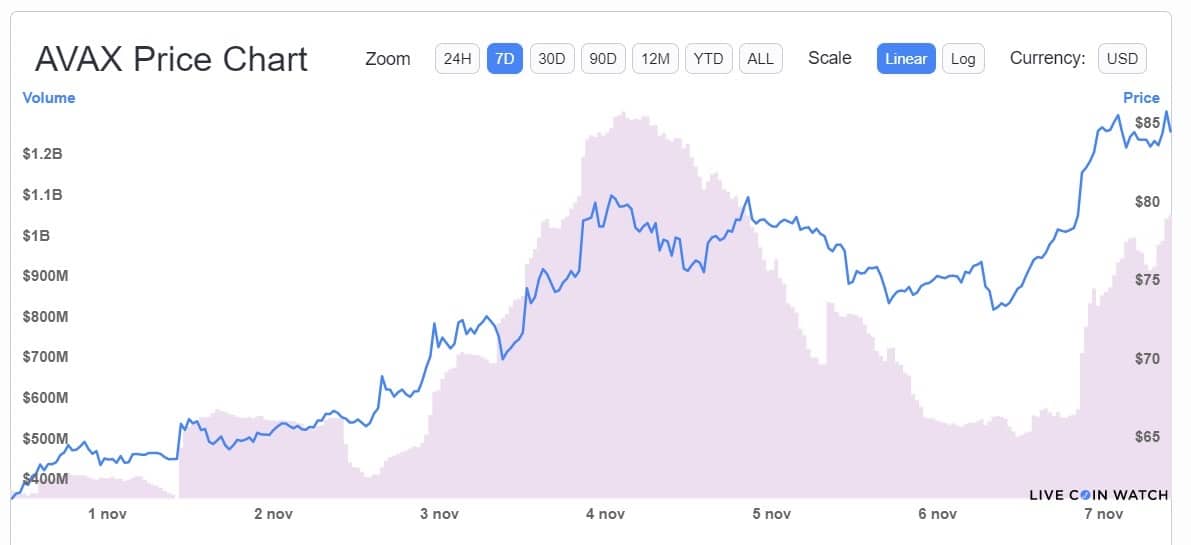This screenshot has height=545, width=1191.
Task: Click the 2 nov date marker
Action: (273, 514)
